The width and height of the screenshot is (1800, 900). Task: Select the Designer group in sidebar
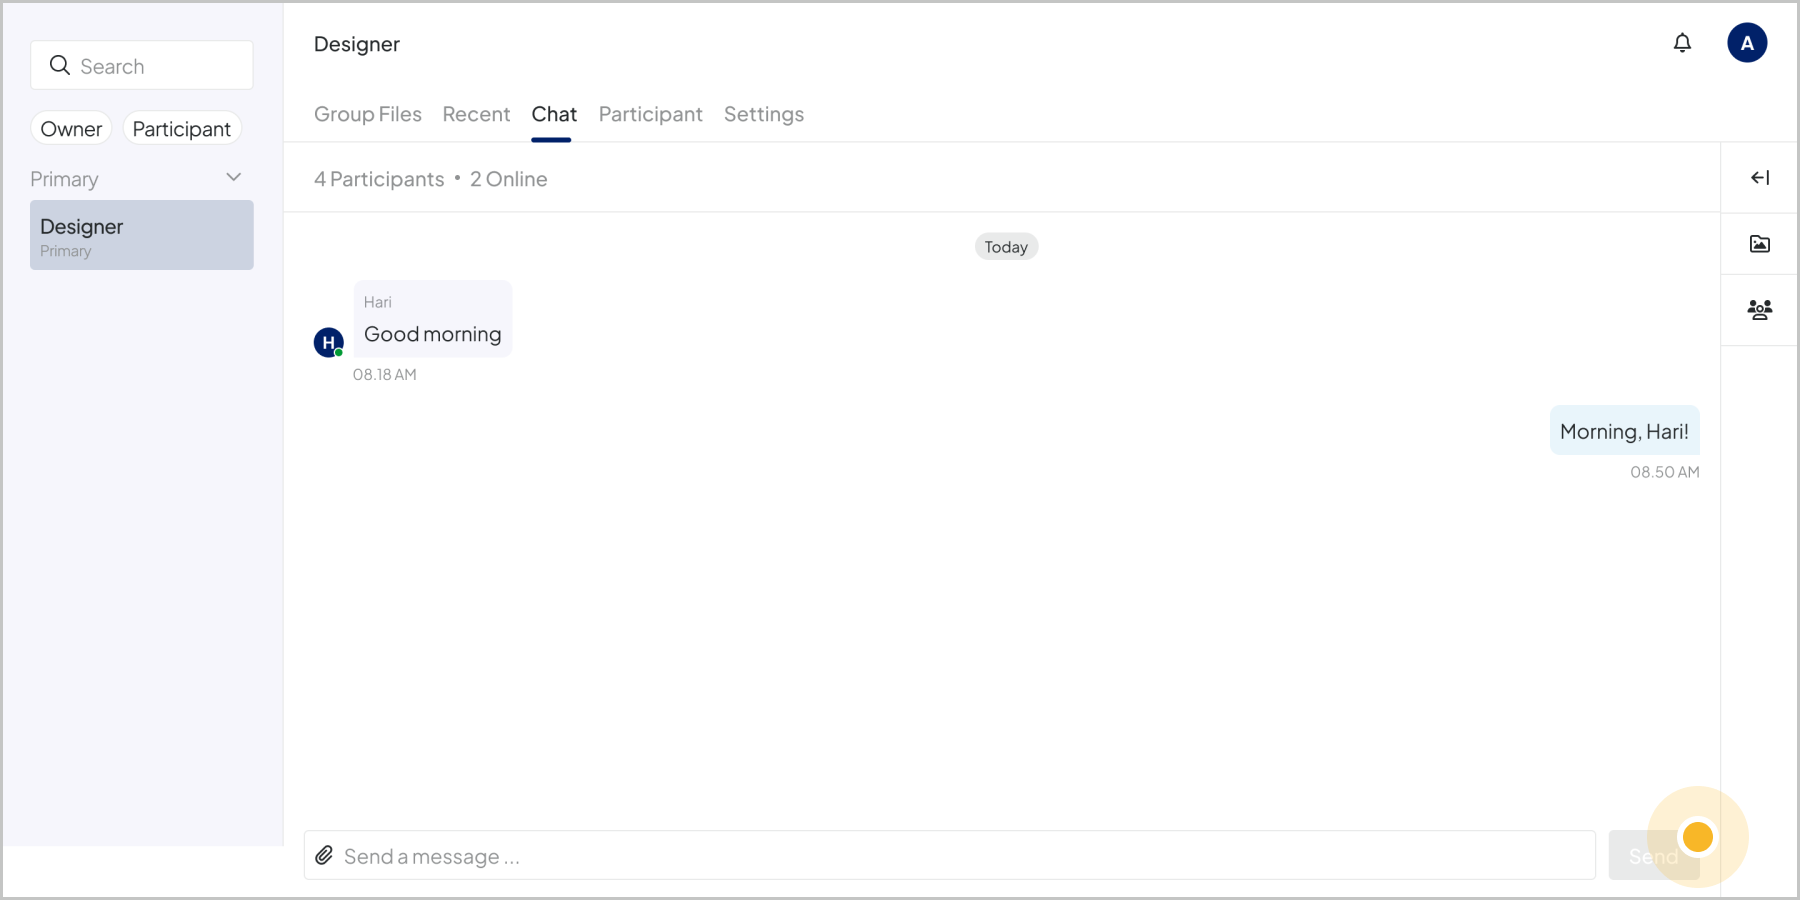coord(141,235)
